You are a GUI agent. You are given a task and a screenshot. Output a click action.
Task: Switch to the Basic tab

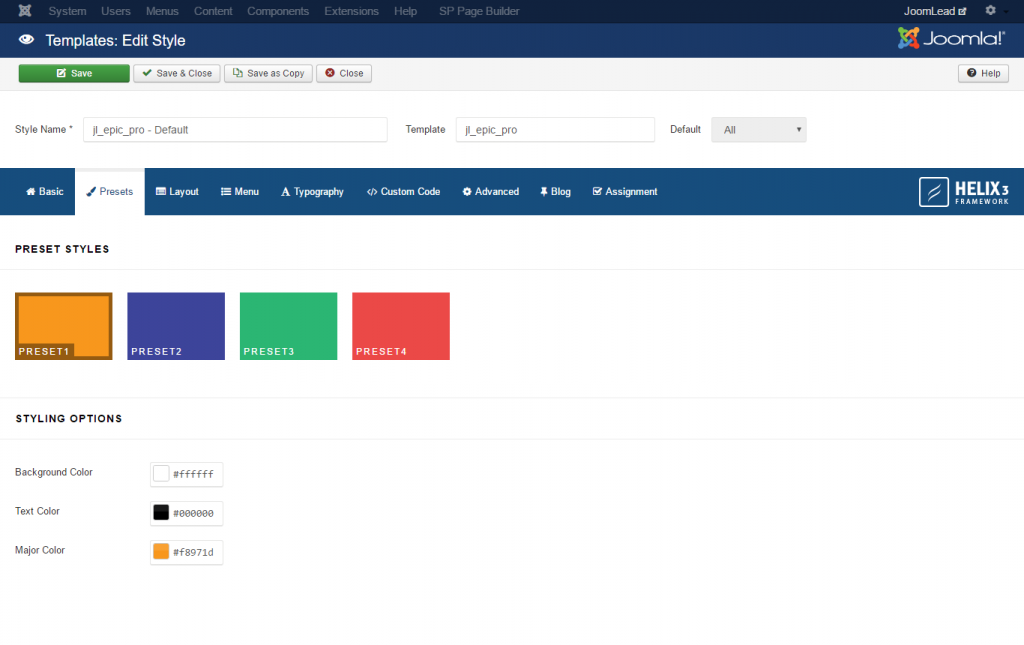44,191
